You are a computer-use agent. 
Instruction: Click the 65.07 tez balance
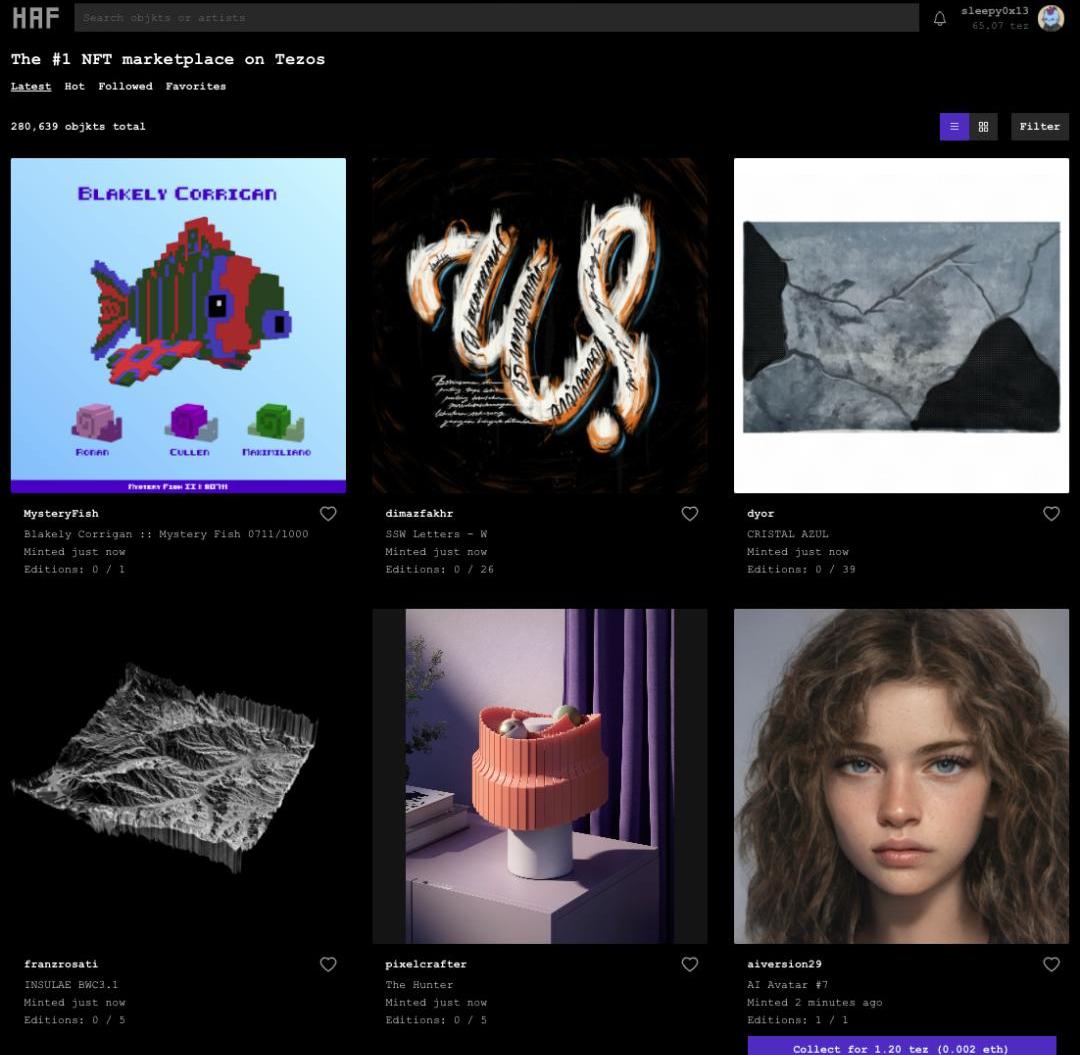(x=1001, y=26)
